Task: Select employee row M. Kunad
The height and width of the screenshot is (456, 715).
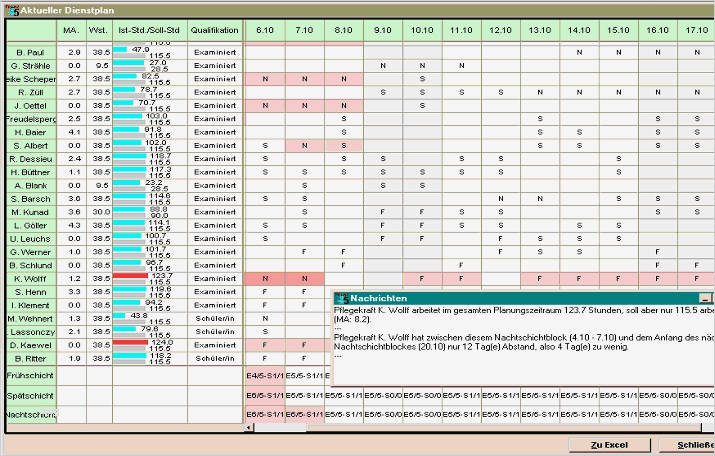Action: 31,212
